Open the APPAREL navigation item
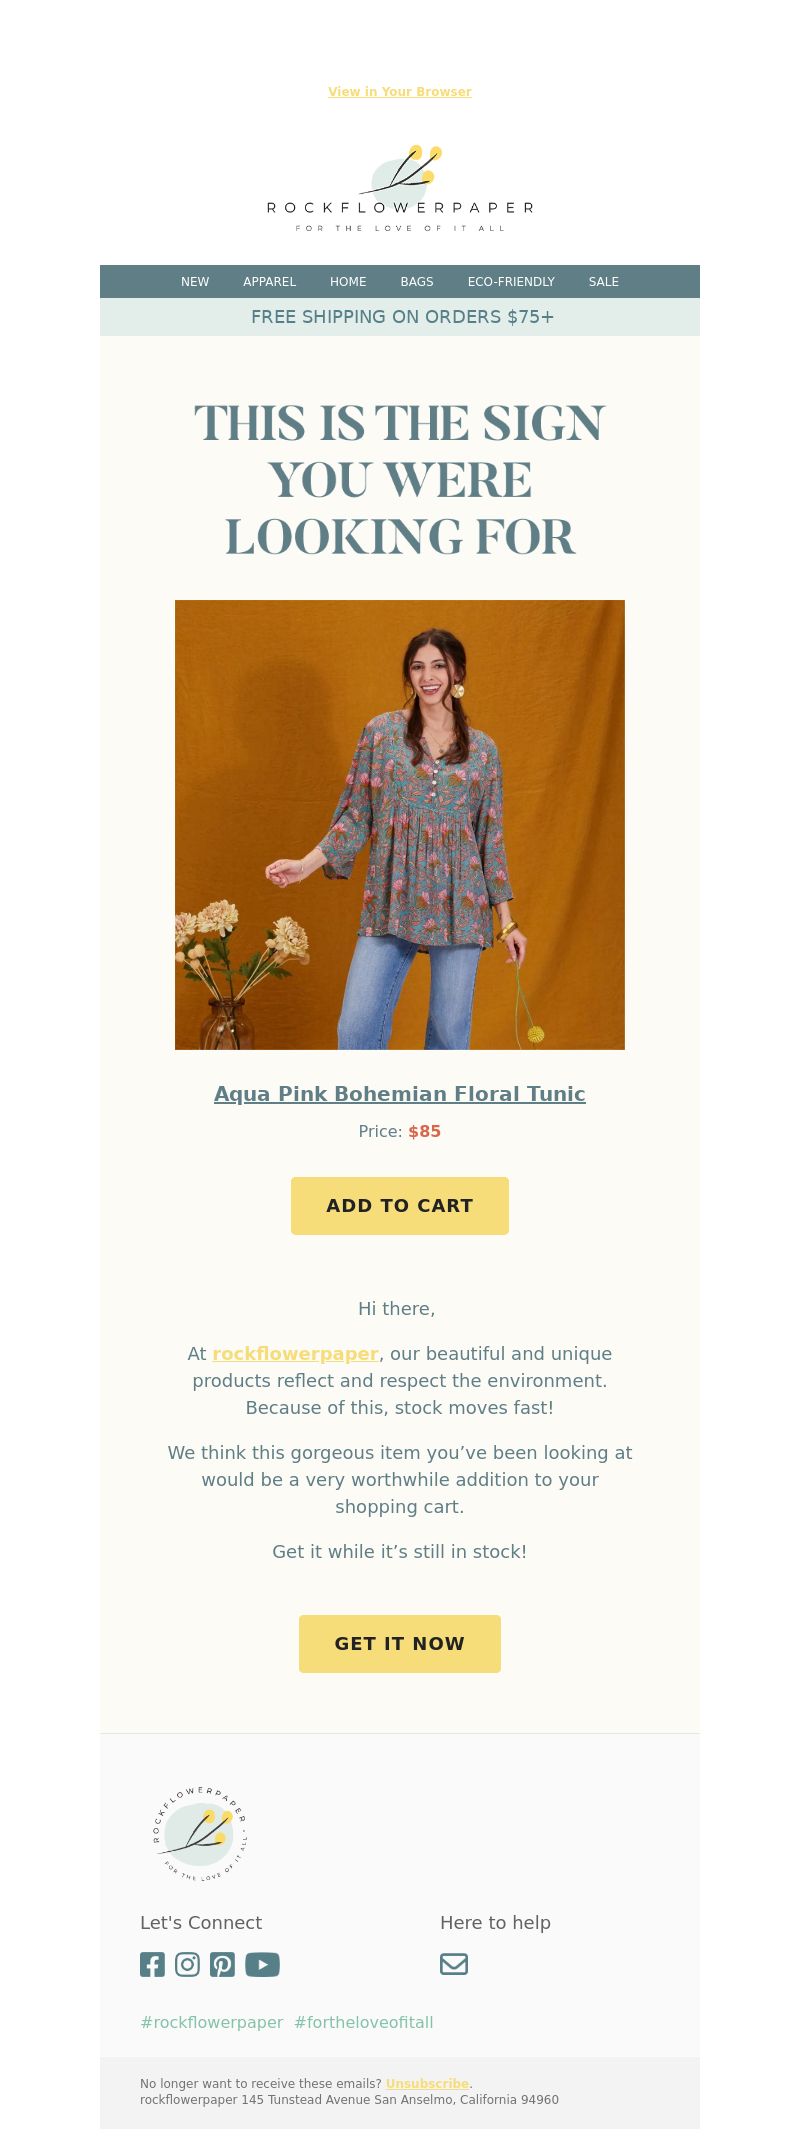The image size is (800, 2149). pos(270,282)
